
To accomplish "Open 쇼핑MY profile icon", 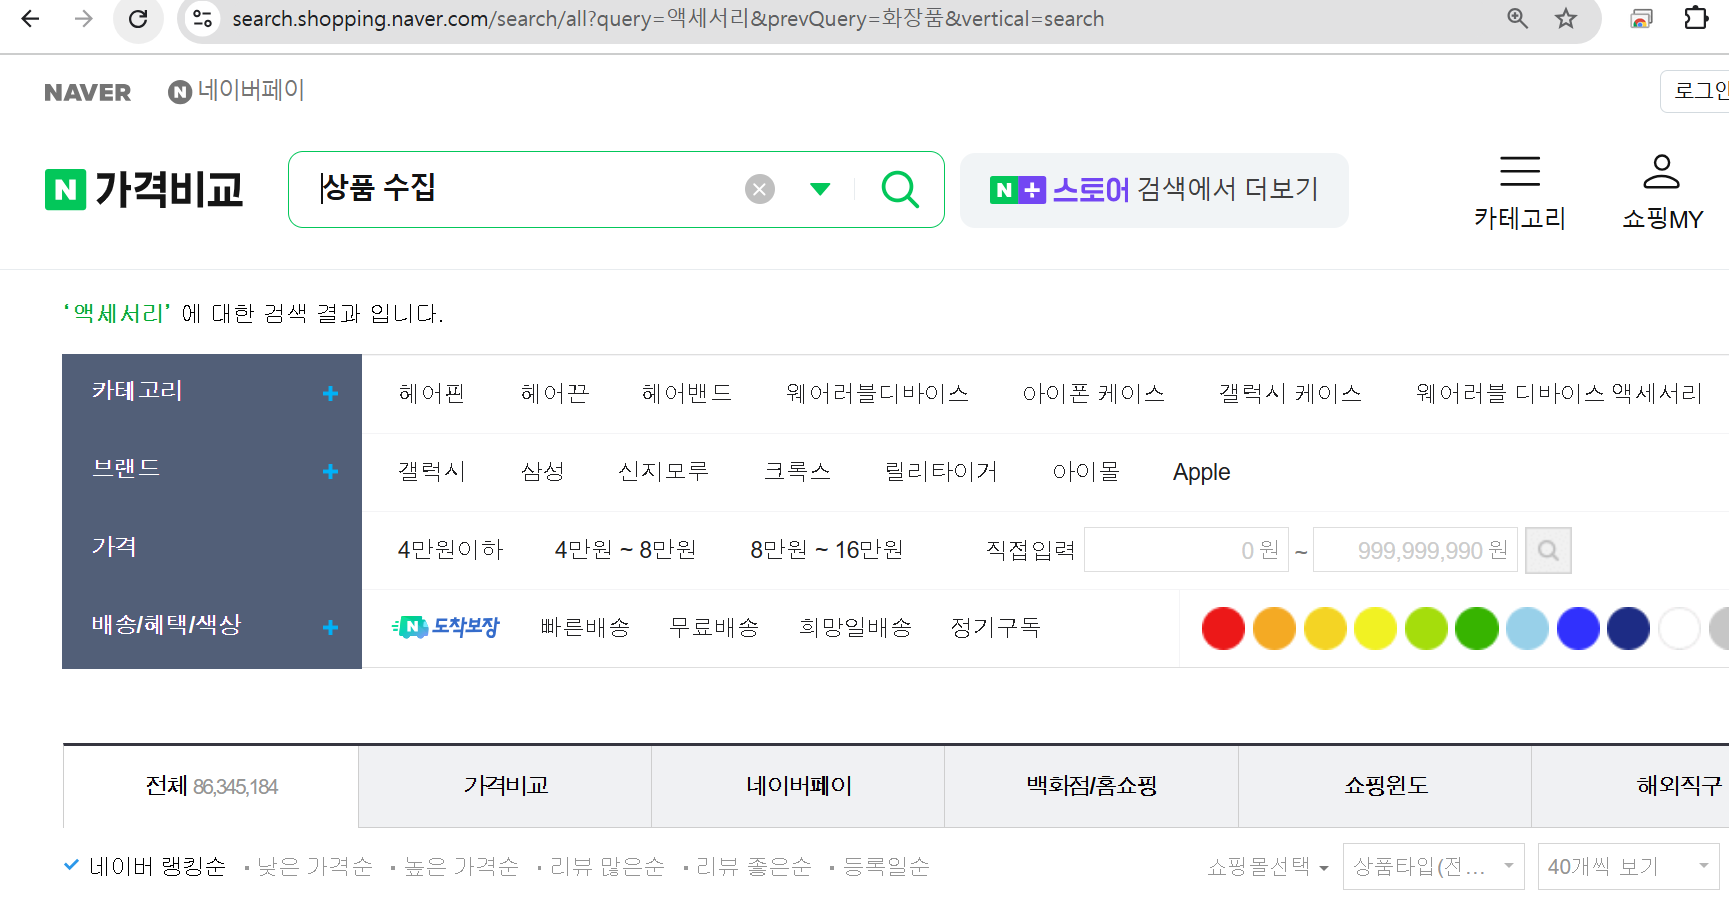I will click(1661, 172).
